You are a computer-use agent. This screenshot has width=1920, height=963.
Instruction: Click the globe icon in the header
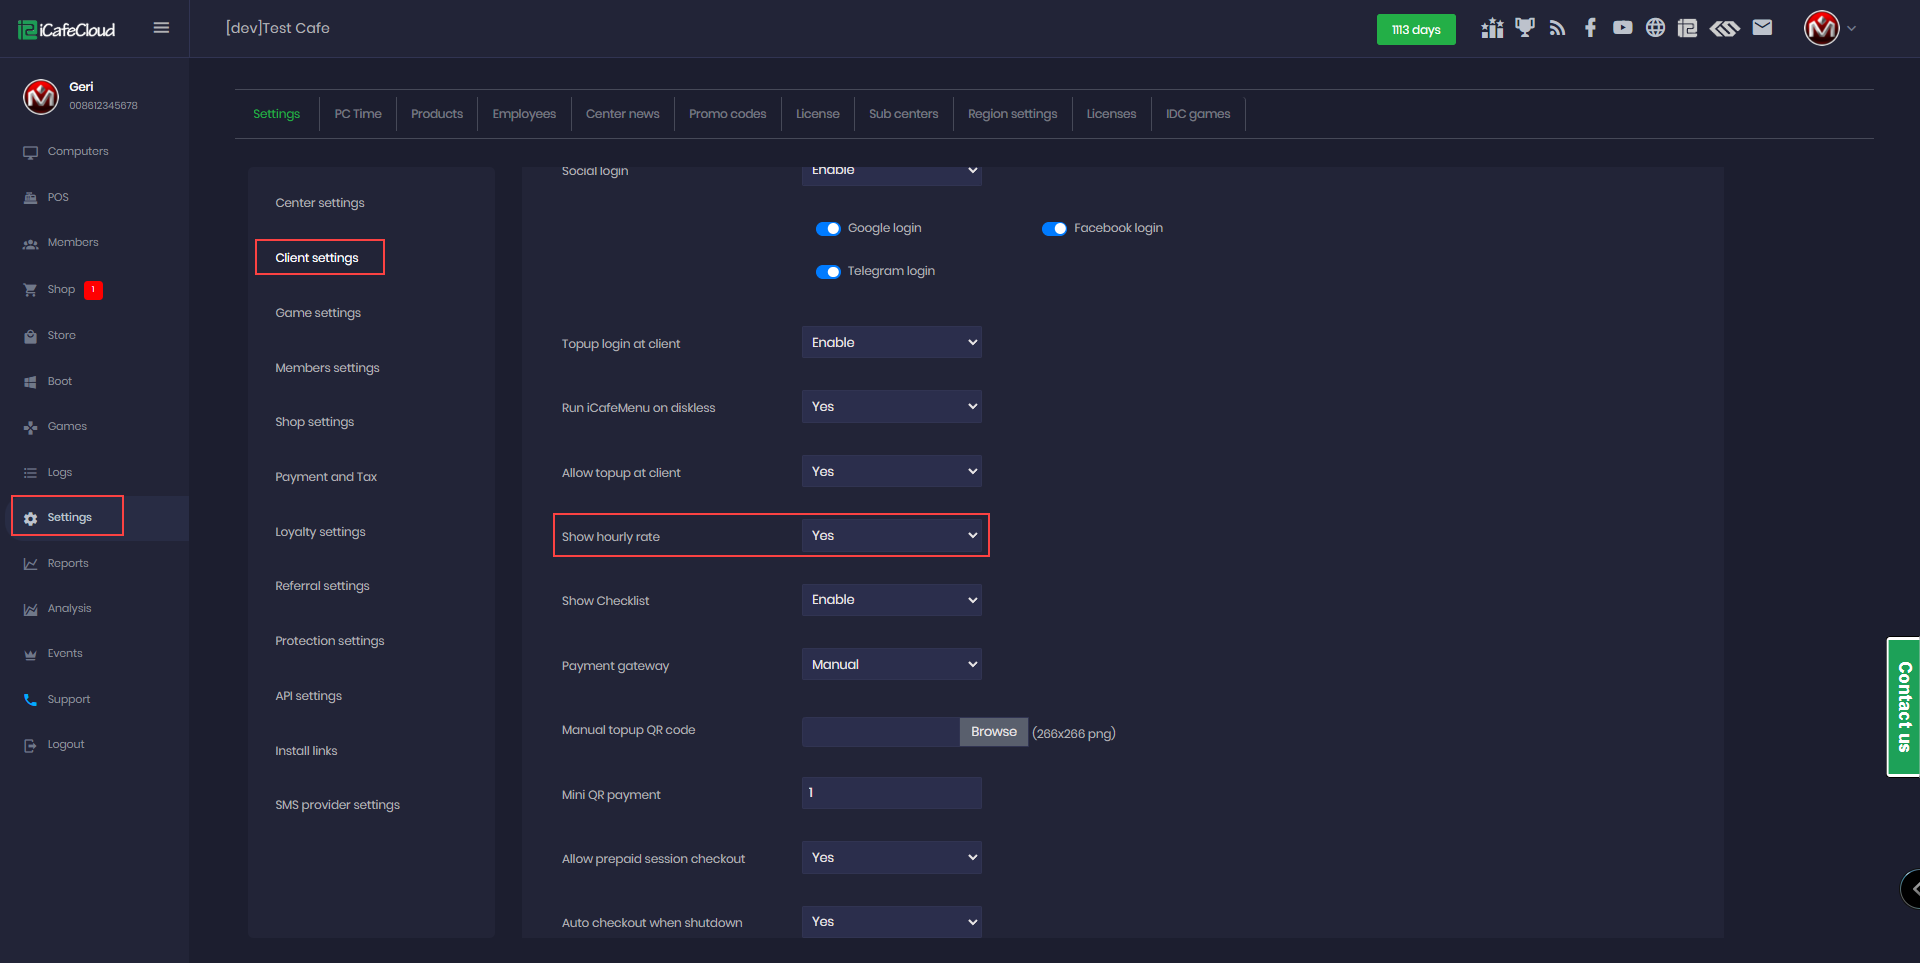pyautogui.click(x=1655, y=28)
